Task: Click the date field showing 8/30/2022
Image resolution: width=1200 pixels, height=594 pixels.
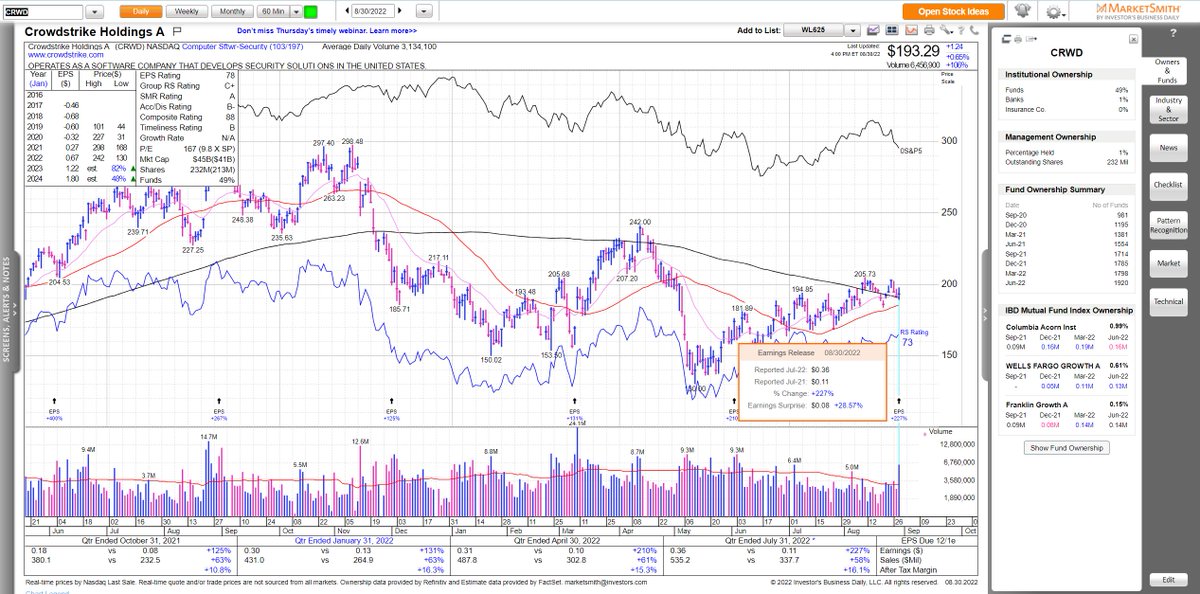Action: click(x=375, y=11)
